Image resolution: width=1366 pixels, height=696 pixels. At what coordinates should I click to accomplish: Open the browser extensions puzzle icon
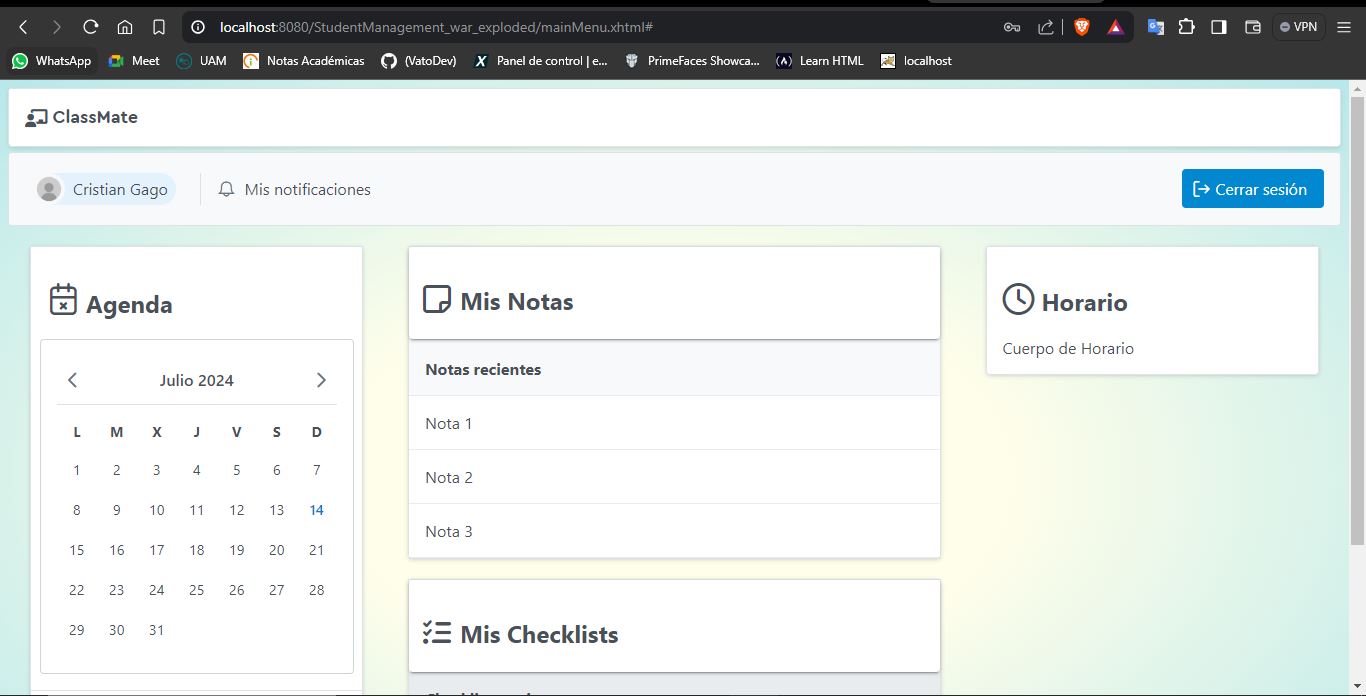(1187, 27)
